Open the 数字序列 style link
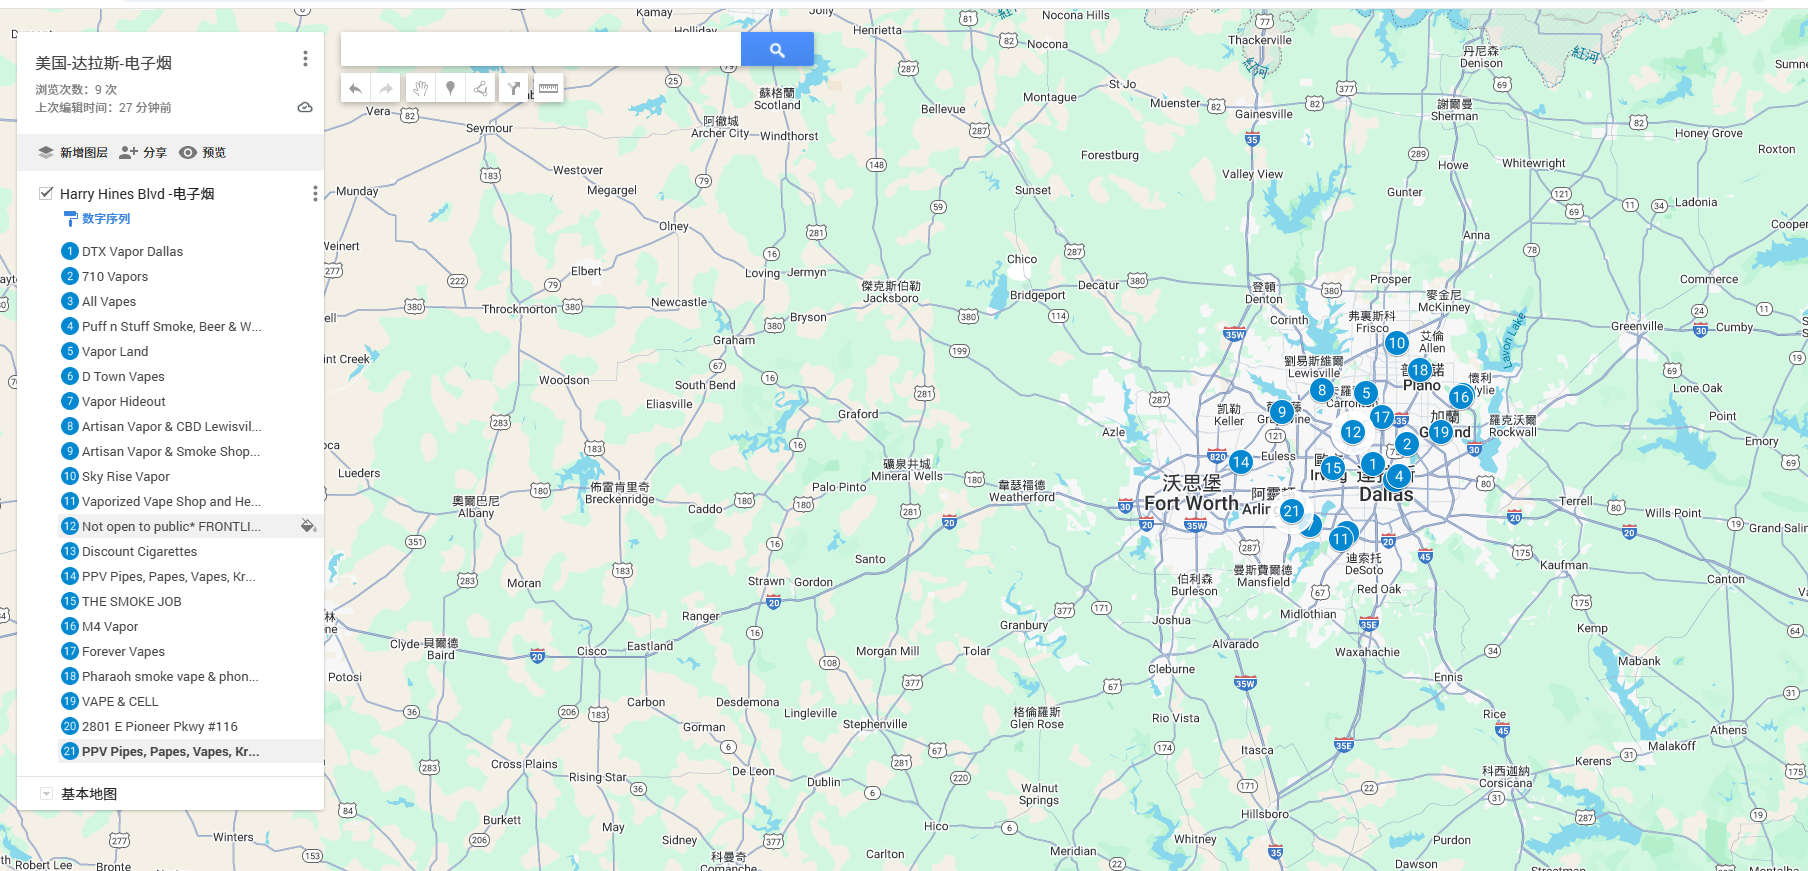The image size is (1808, 871). pos(105,218)
